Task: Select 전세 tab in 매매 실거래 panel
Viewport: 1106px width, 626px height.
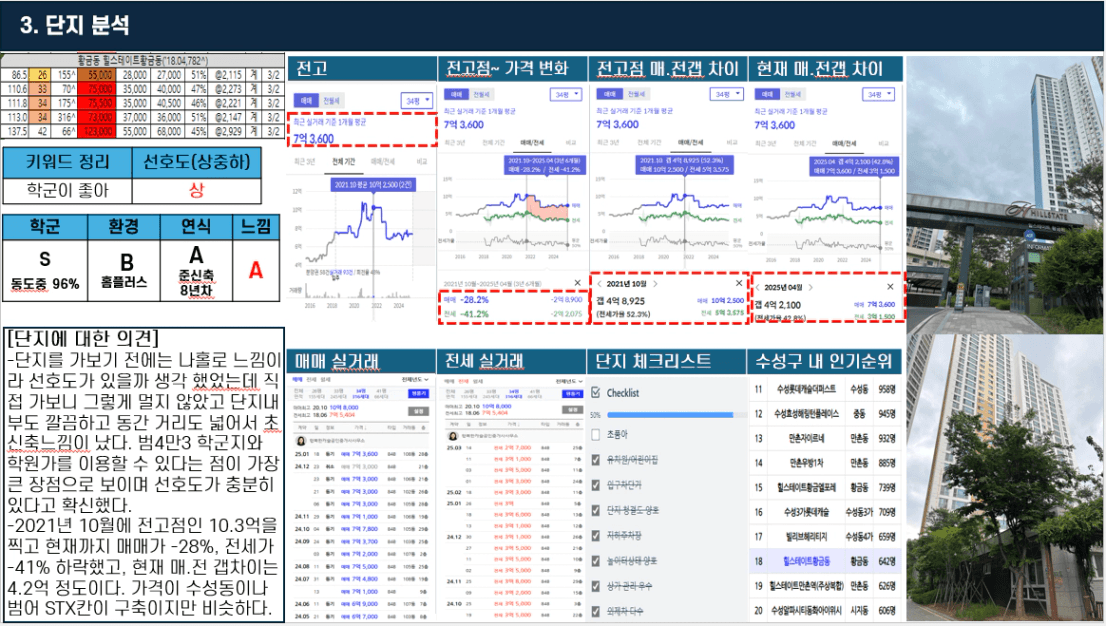Action: 312,380
